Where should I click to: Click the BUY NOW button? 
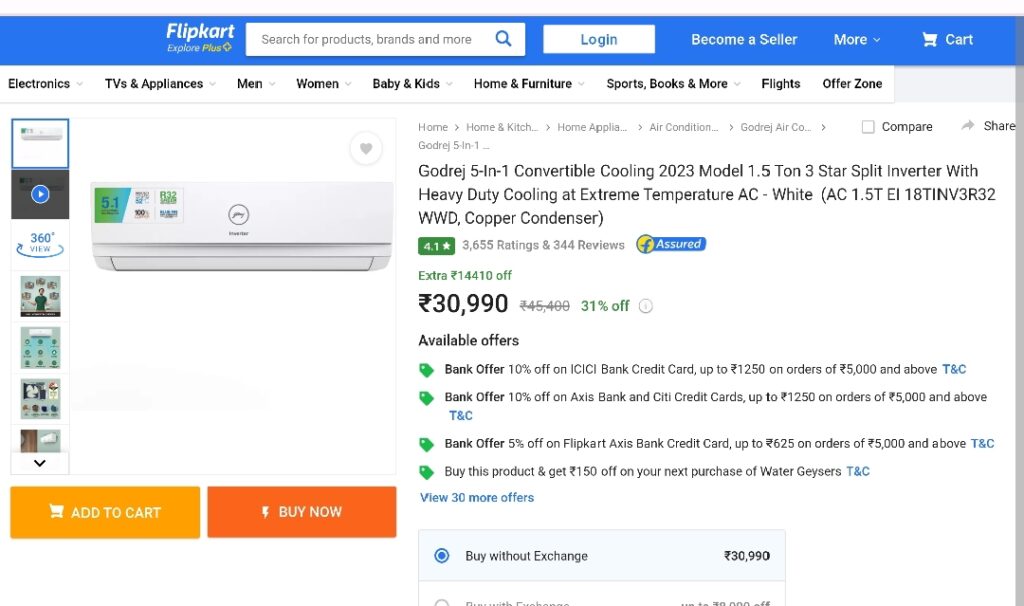pos(302,512)
